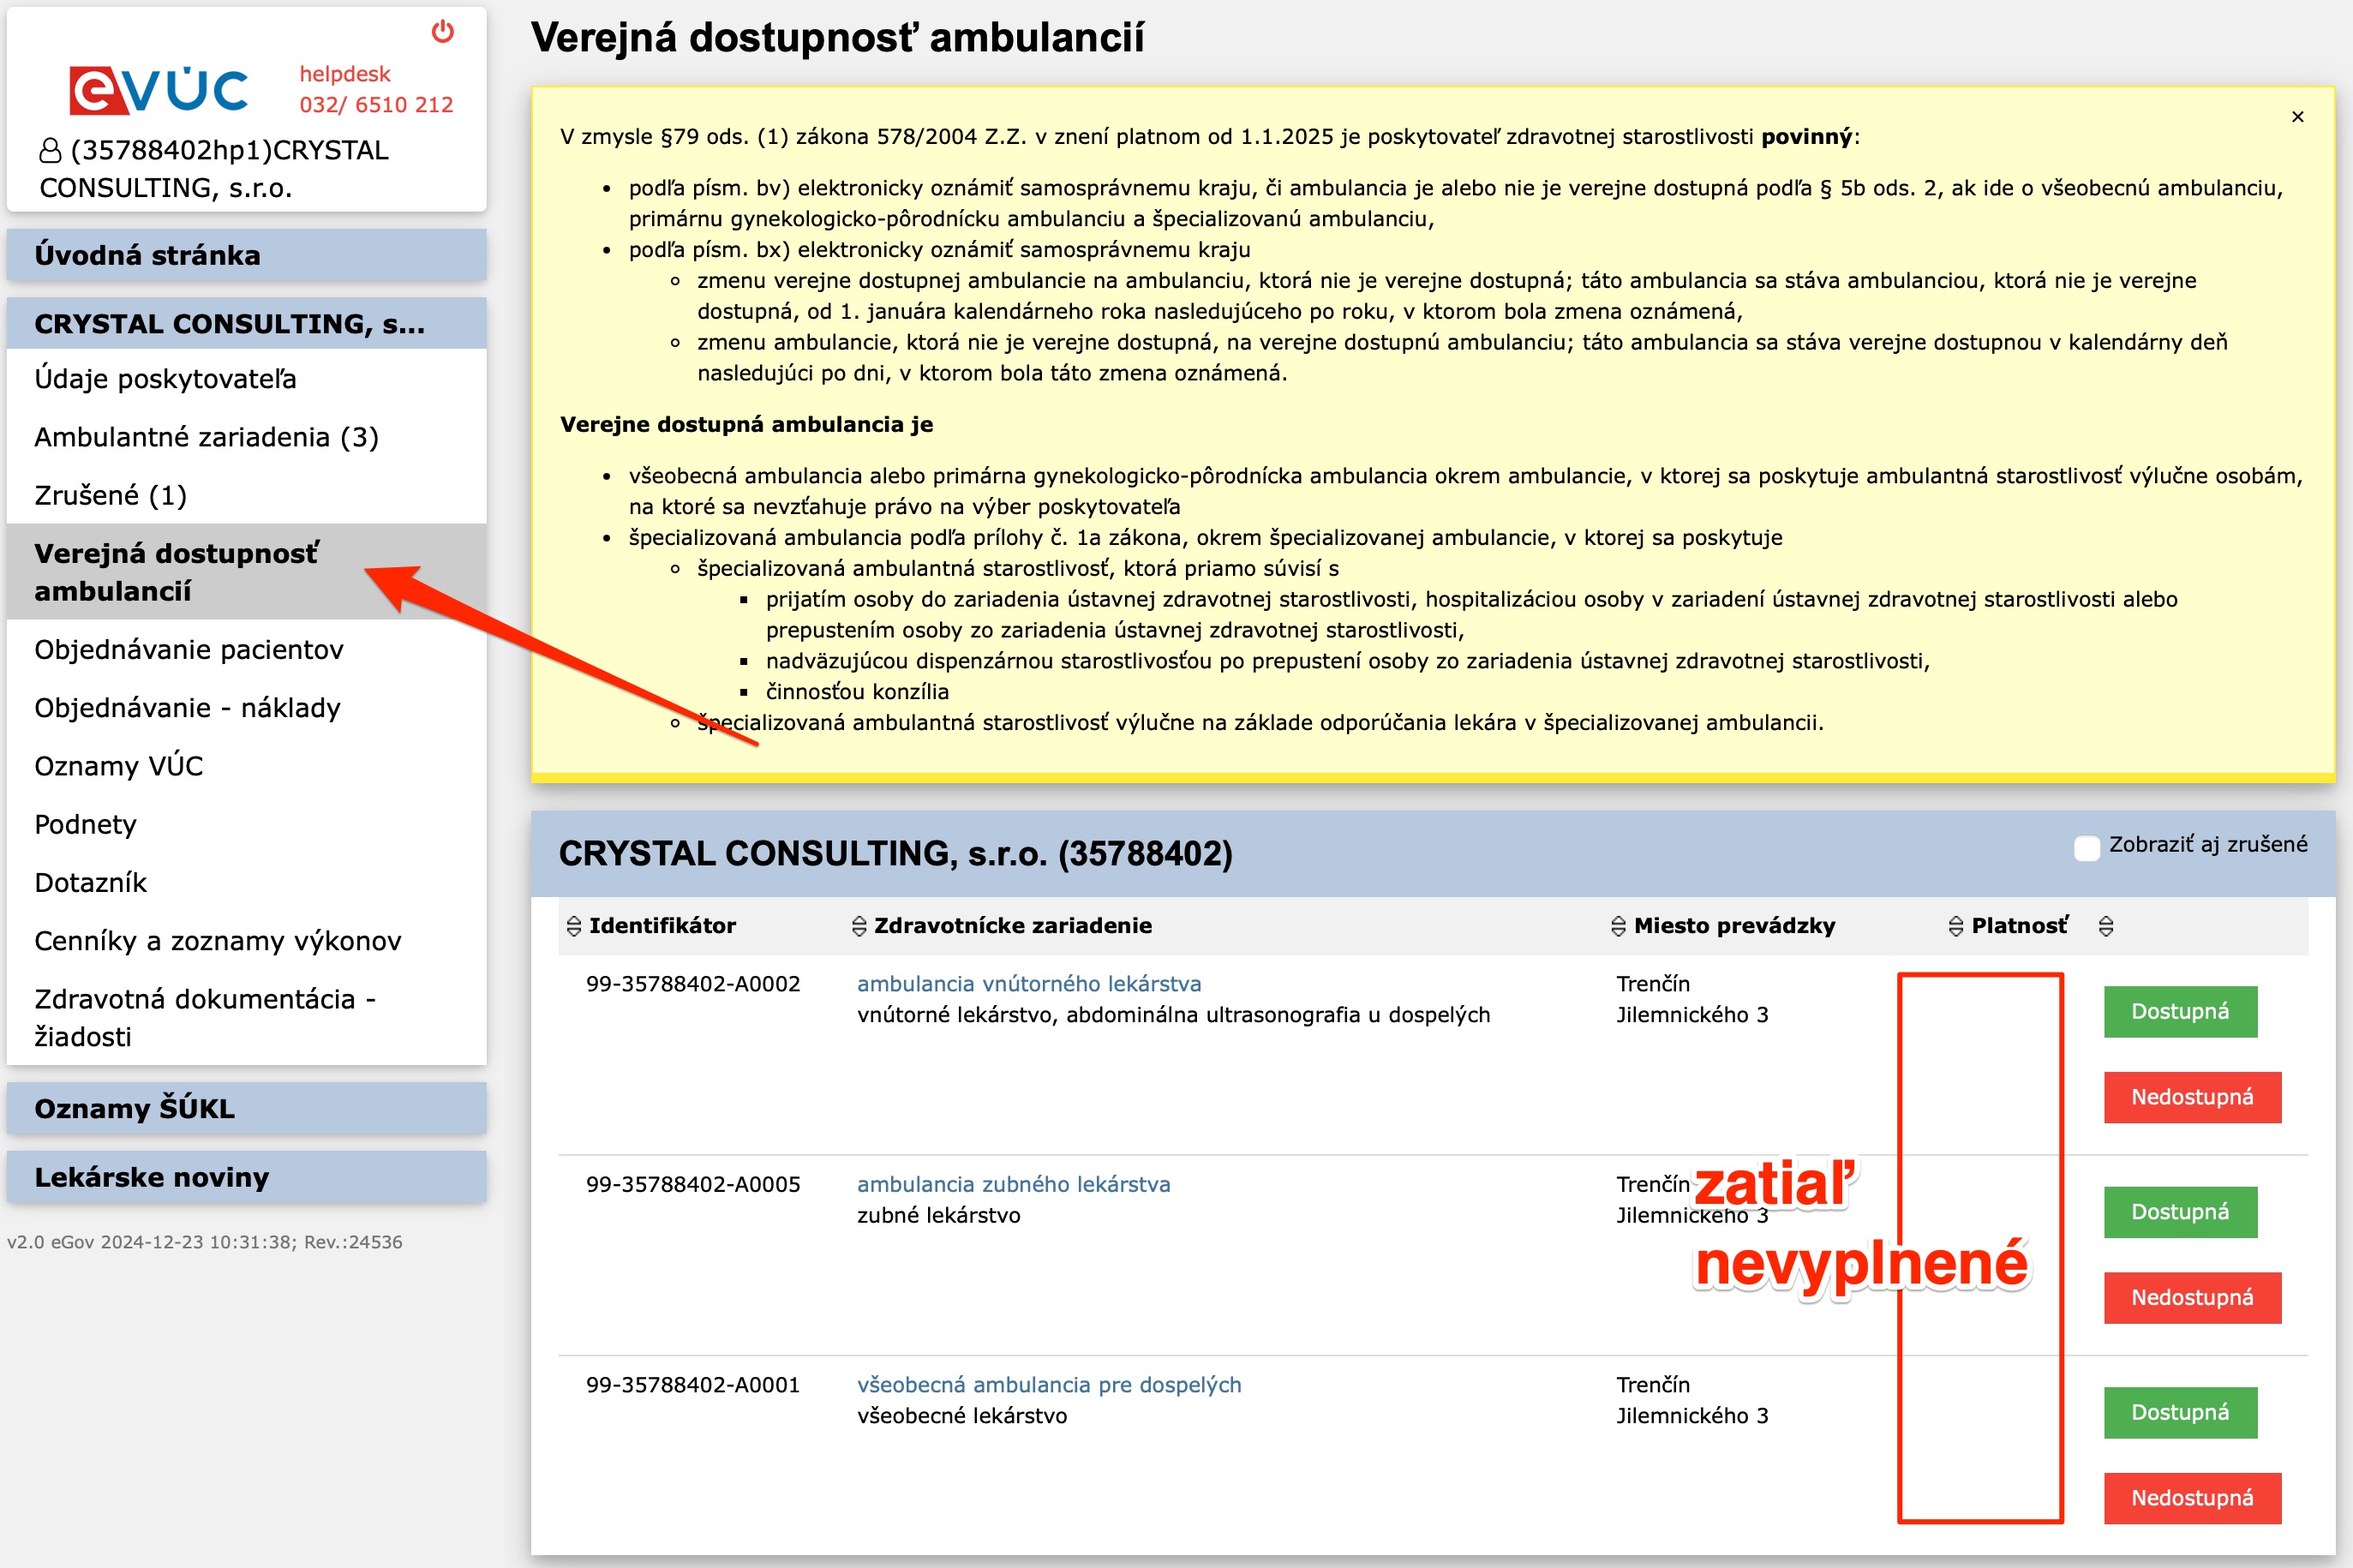Open Objednávanie - náklady
Screen dimensions: 2353x1568
(246, 708)
